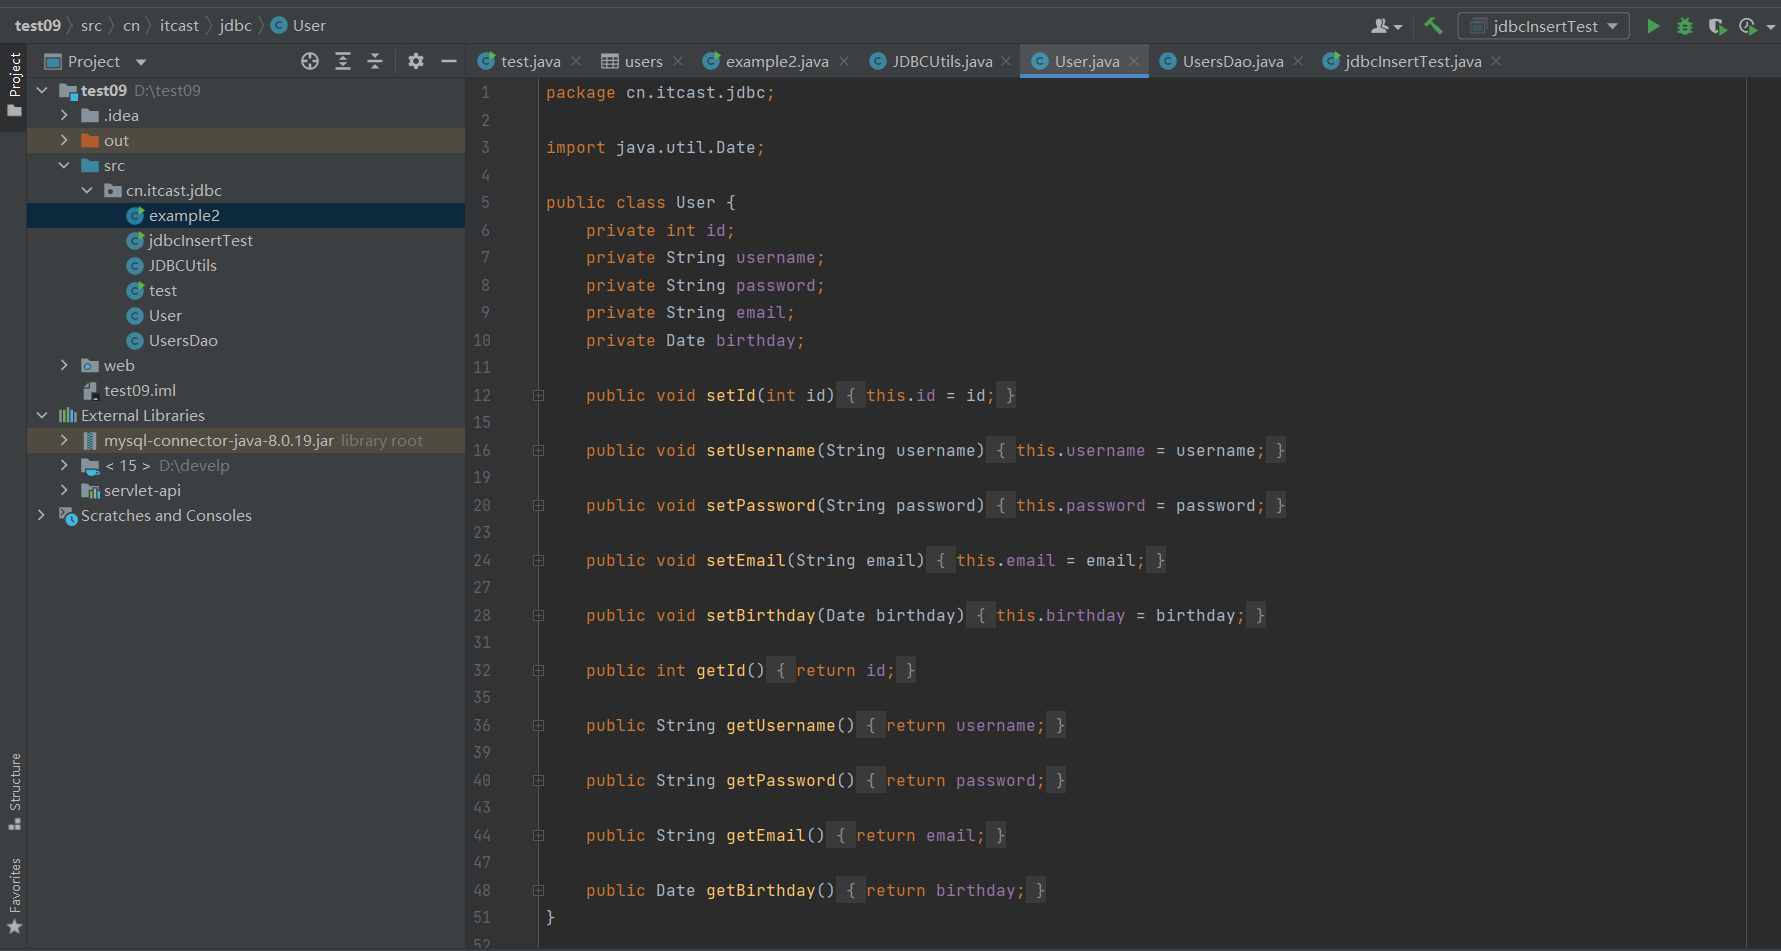Click the Build project hammer icon
The height and width of the screenshot is (951, 1781).
pyautogui.click(x=1433, y=26)
